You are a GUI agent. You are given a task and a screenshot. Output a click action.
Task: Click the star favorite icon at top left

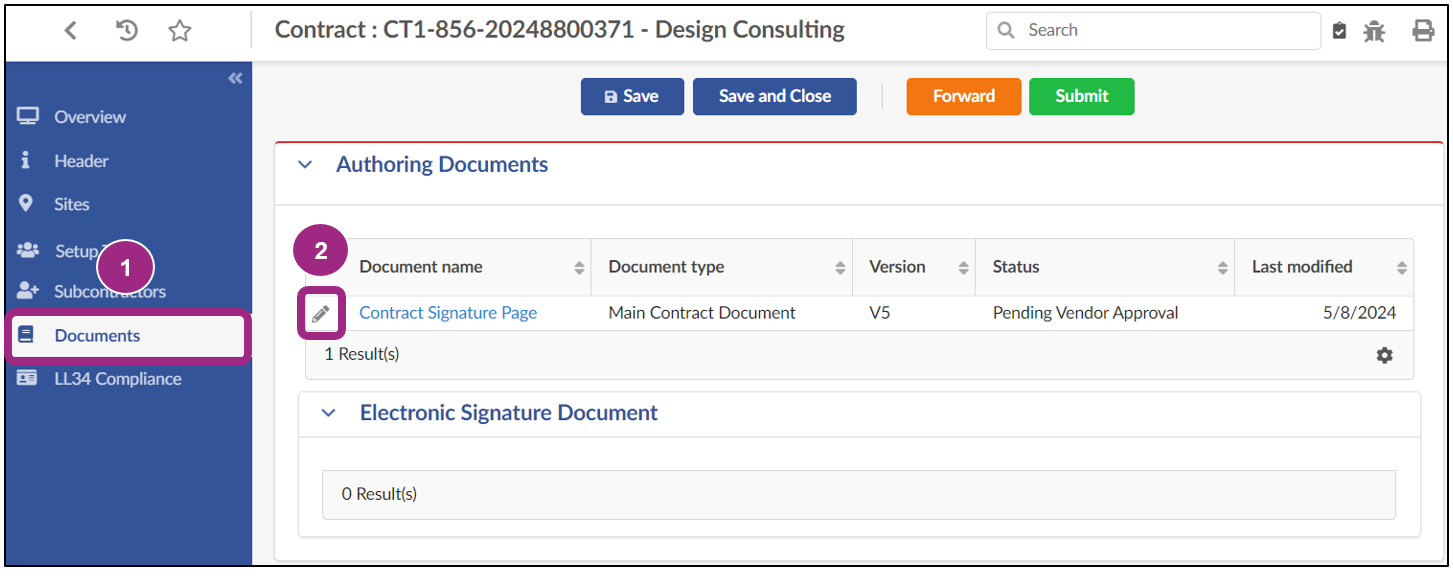179,30
